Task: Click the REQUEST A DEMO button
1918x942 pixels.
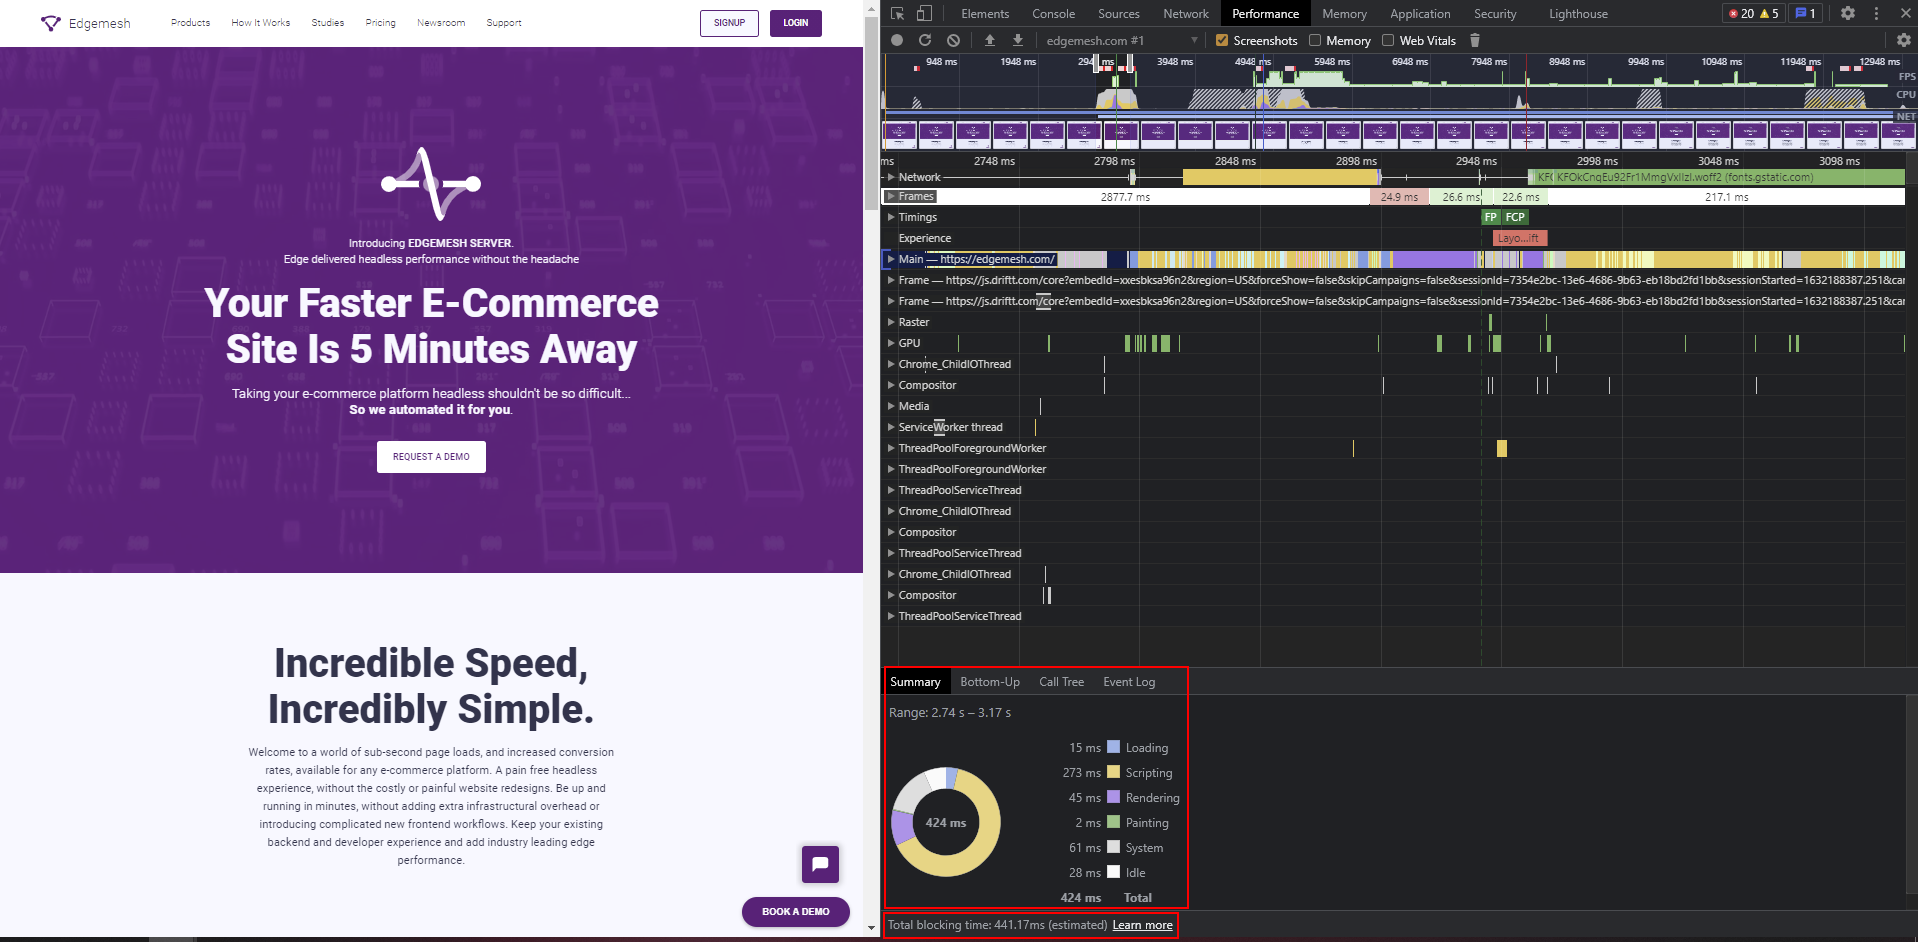Action: (x=431, y=457)
